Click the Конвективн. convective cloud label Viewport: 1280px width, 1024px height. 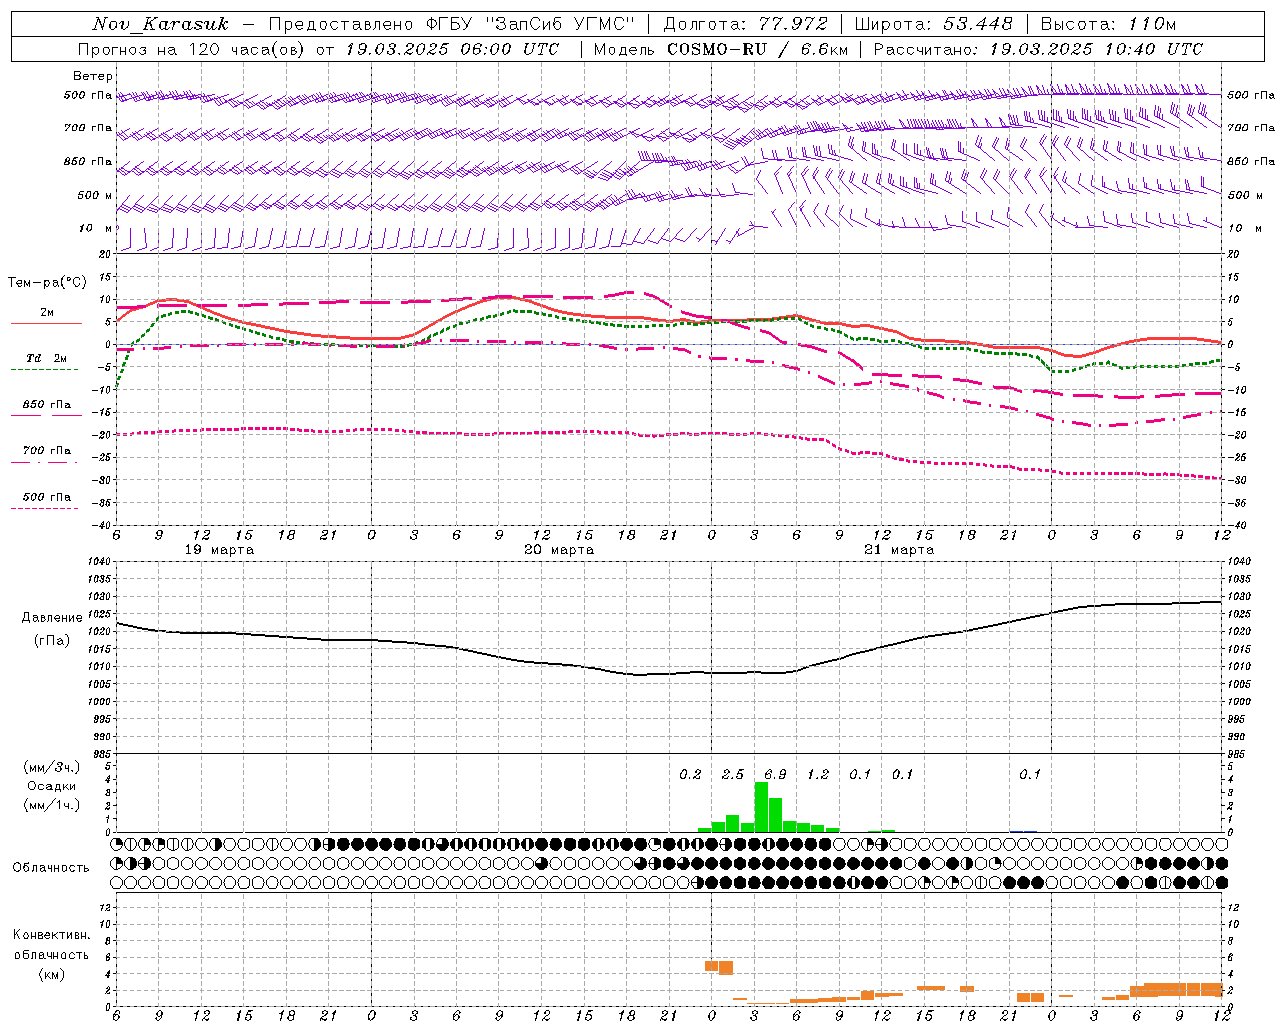(52, 935)
